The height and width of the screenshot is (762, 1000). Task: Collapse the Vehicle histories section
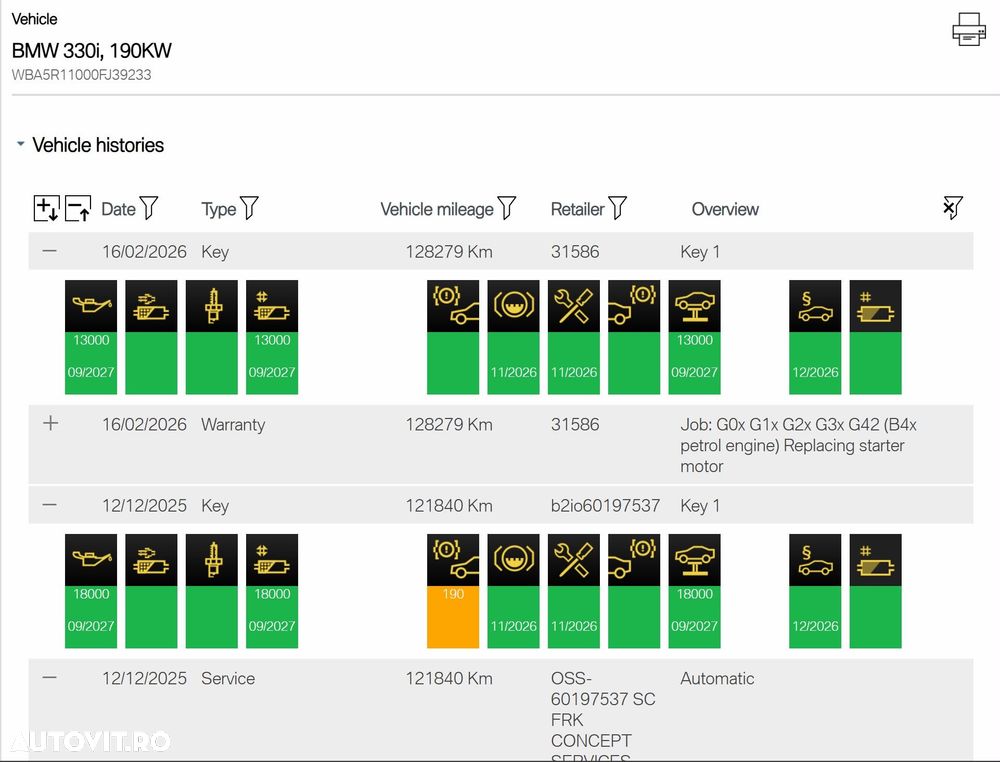coord(20,144)
